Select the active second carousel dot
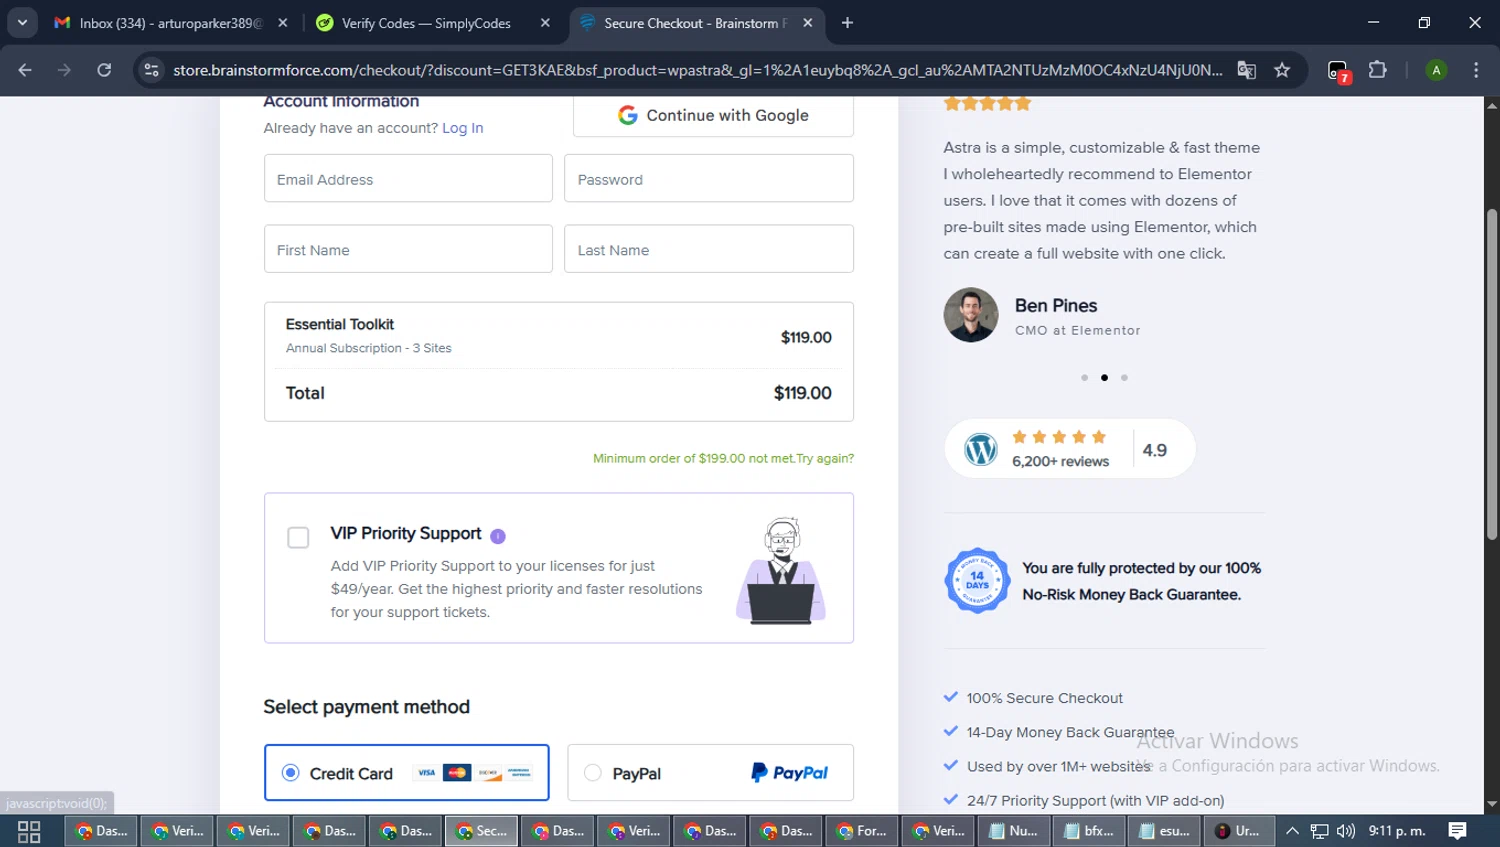 tap(1104, 377)
